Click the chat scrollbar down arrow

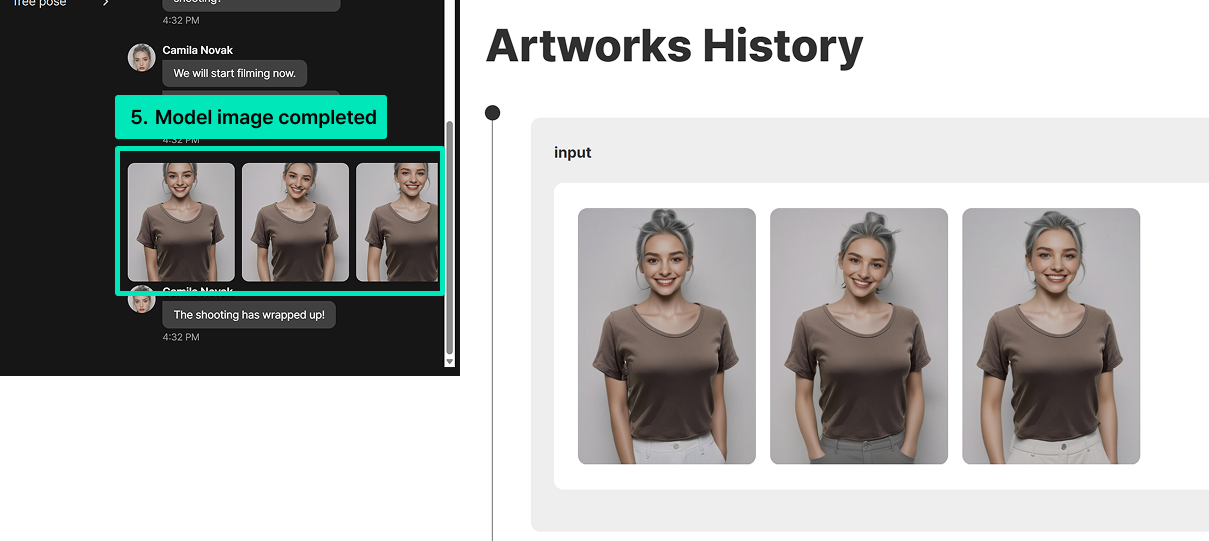pyautogui.click(x=449, y=361)
